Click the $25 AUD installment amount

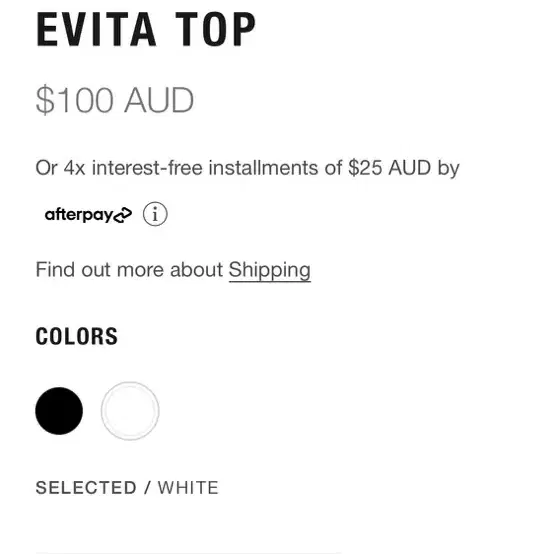tap(390, 167)
